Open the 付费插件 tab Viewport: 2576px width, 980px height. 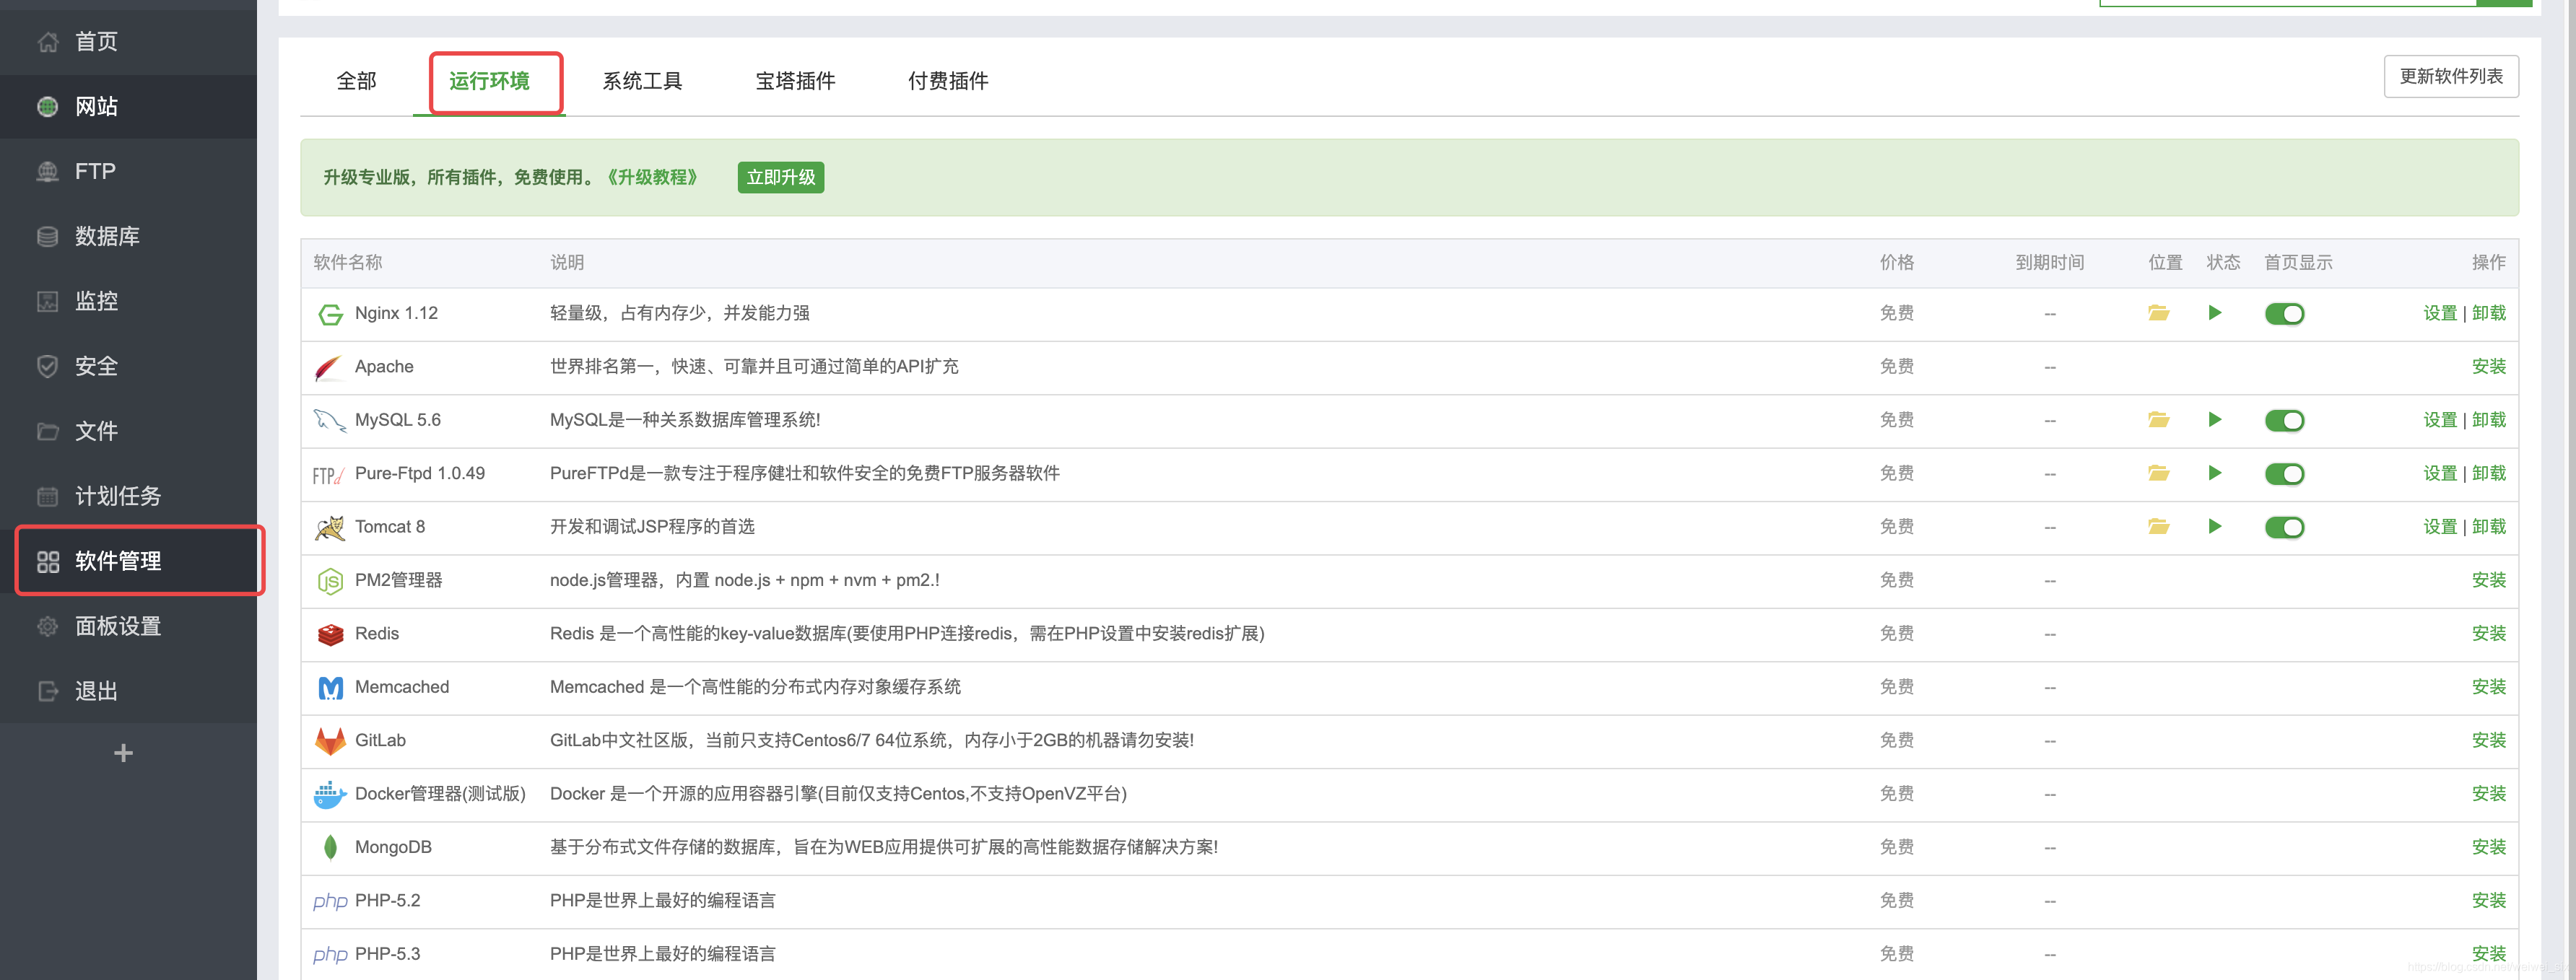pos(947,81)
